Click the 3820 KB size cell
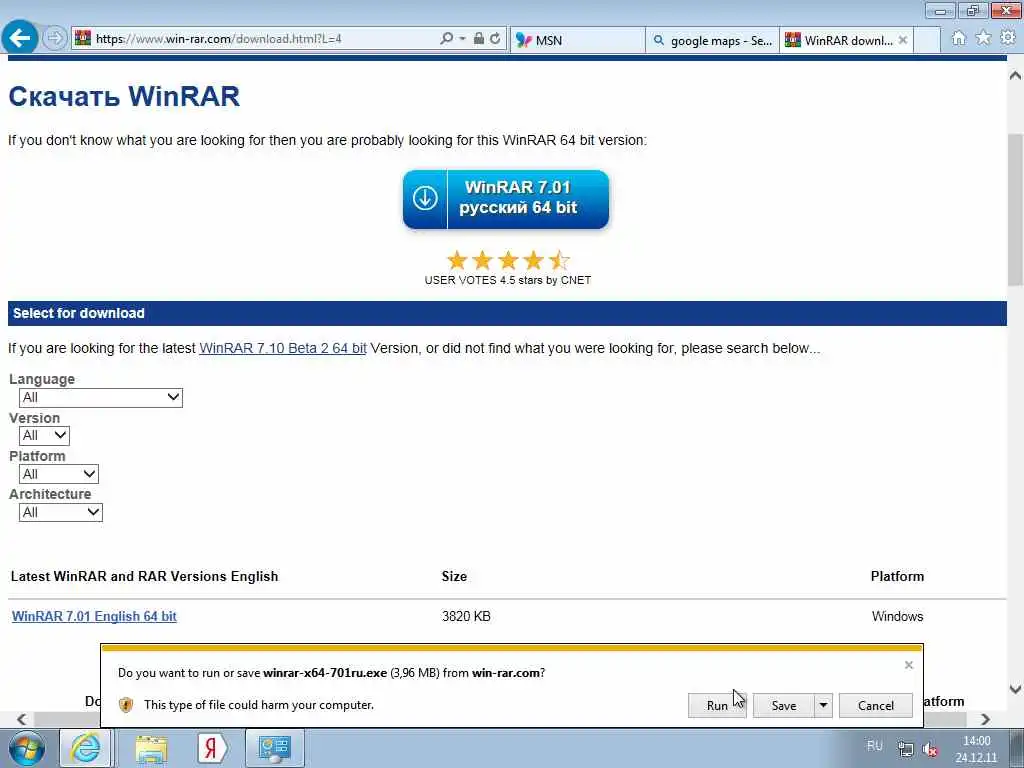The height and width of the screenshot is (768, 1024). click(x=466, y=616)
